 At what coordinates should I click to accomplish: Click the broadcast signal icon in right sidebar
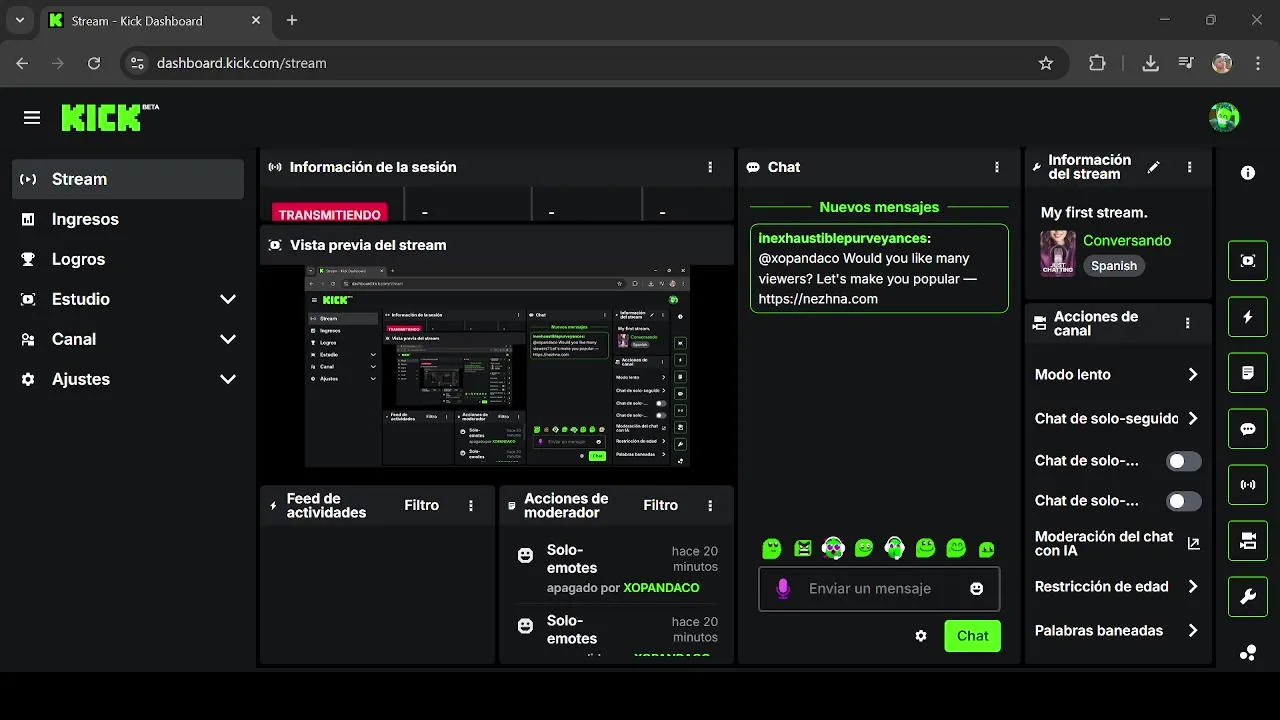click(x=1248, y=485)
